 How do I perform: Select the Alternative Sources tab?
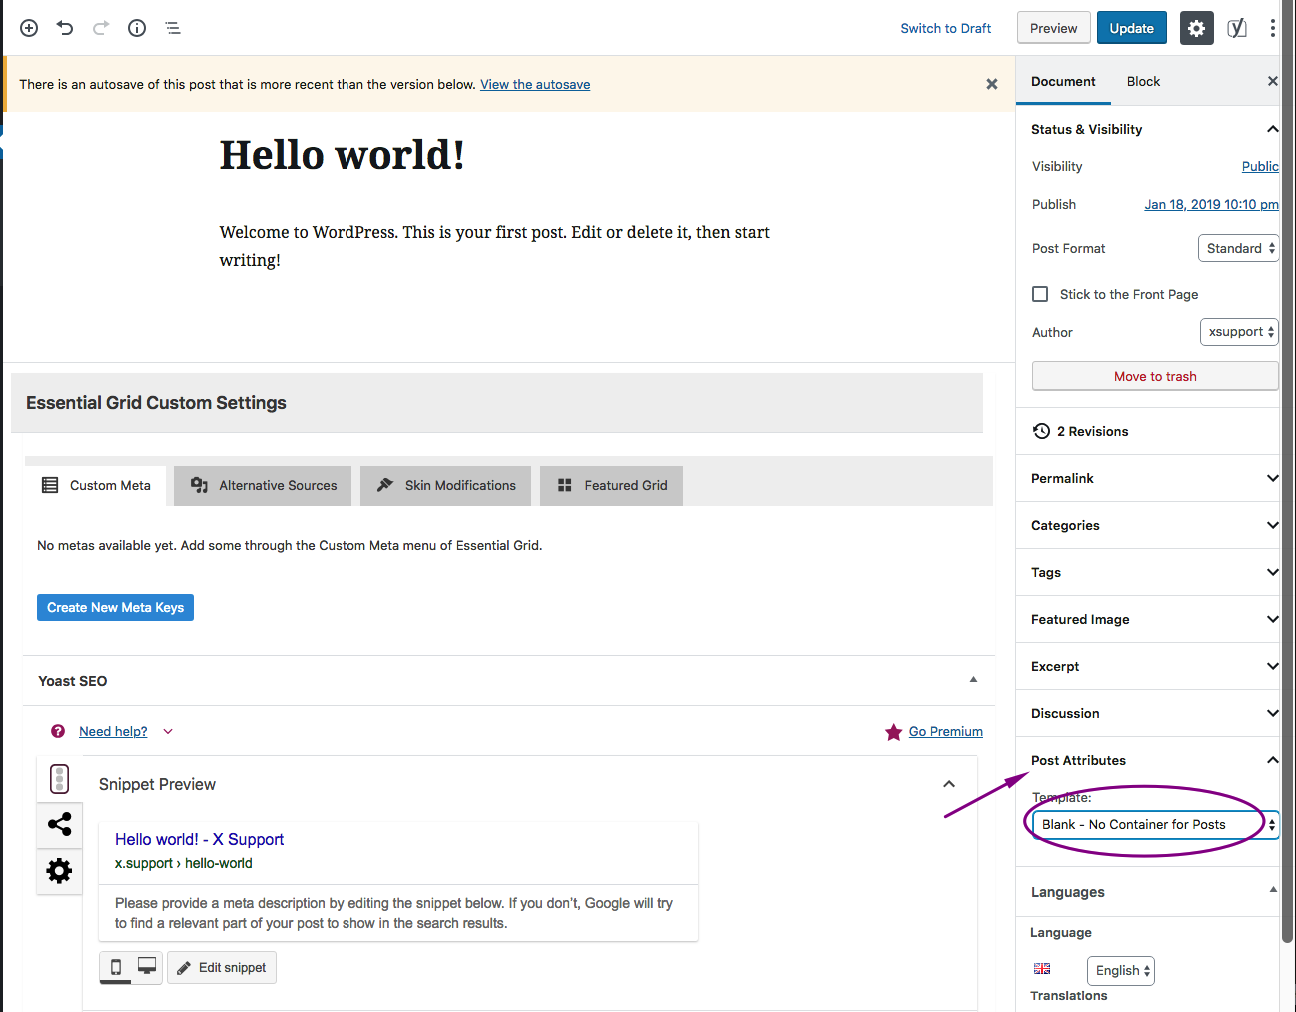(263, 485)
